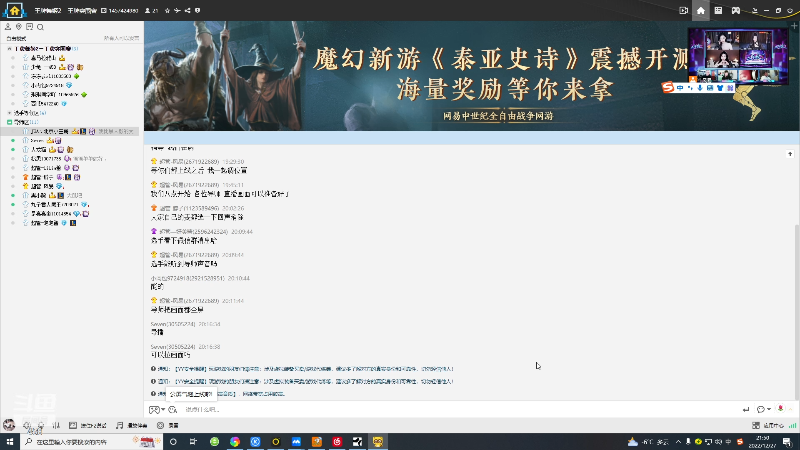The height and width of the screenshot is (450, 800).
Task: Click the speak mode button in bottom bar
Action: tap(88, 426)
